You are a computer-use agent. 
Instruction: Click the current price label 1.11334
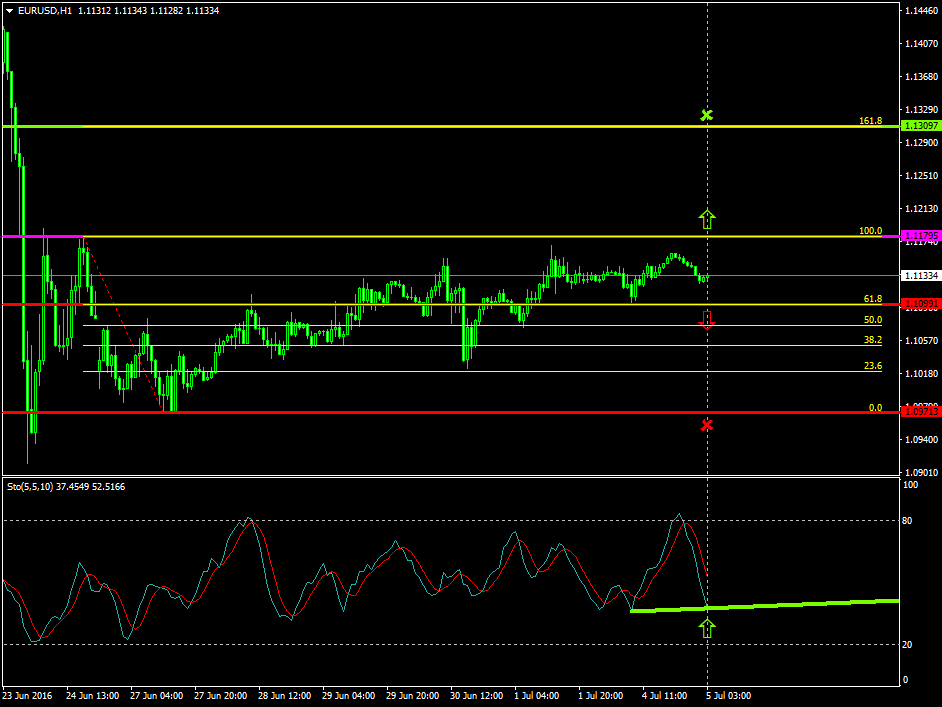tap(919, 275)
